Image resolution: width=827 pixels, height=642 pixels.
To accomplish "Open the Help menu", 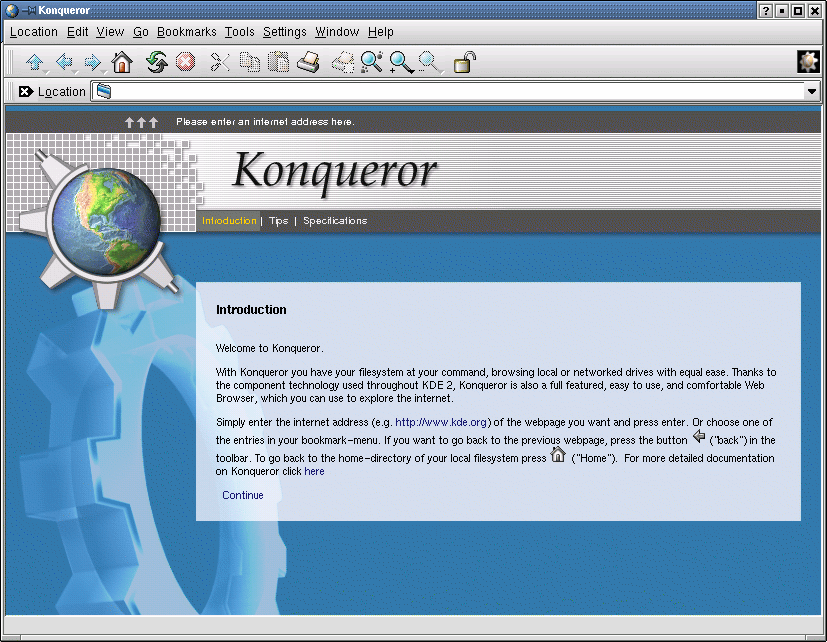I will (x=381, y=32).
